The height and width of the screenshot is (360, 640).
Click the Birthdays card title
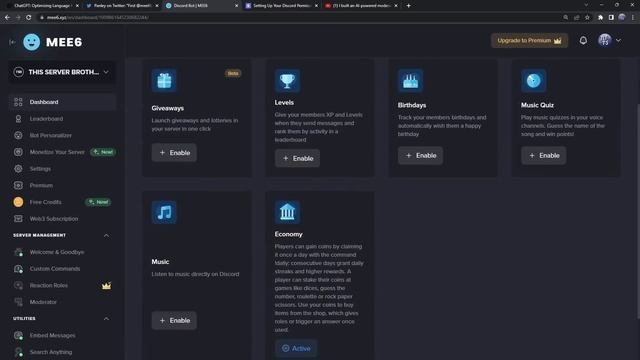click(x=412, y=105)
